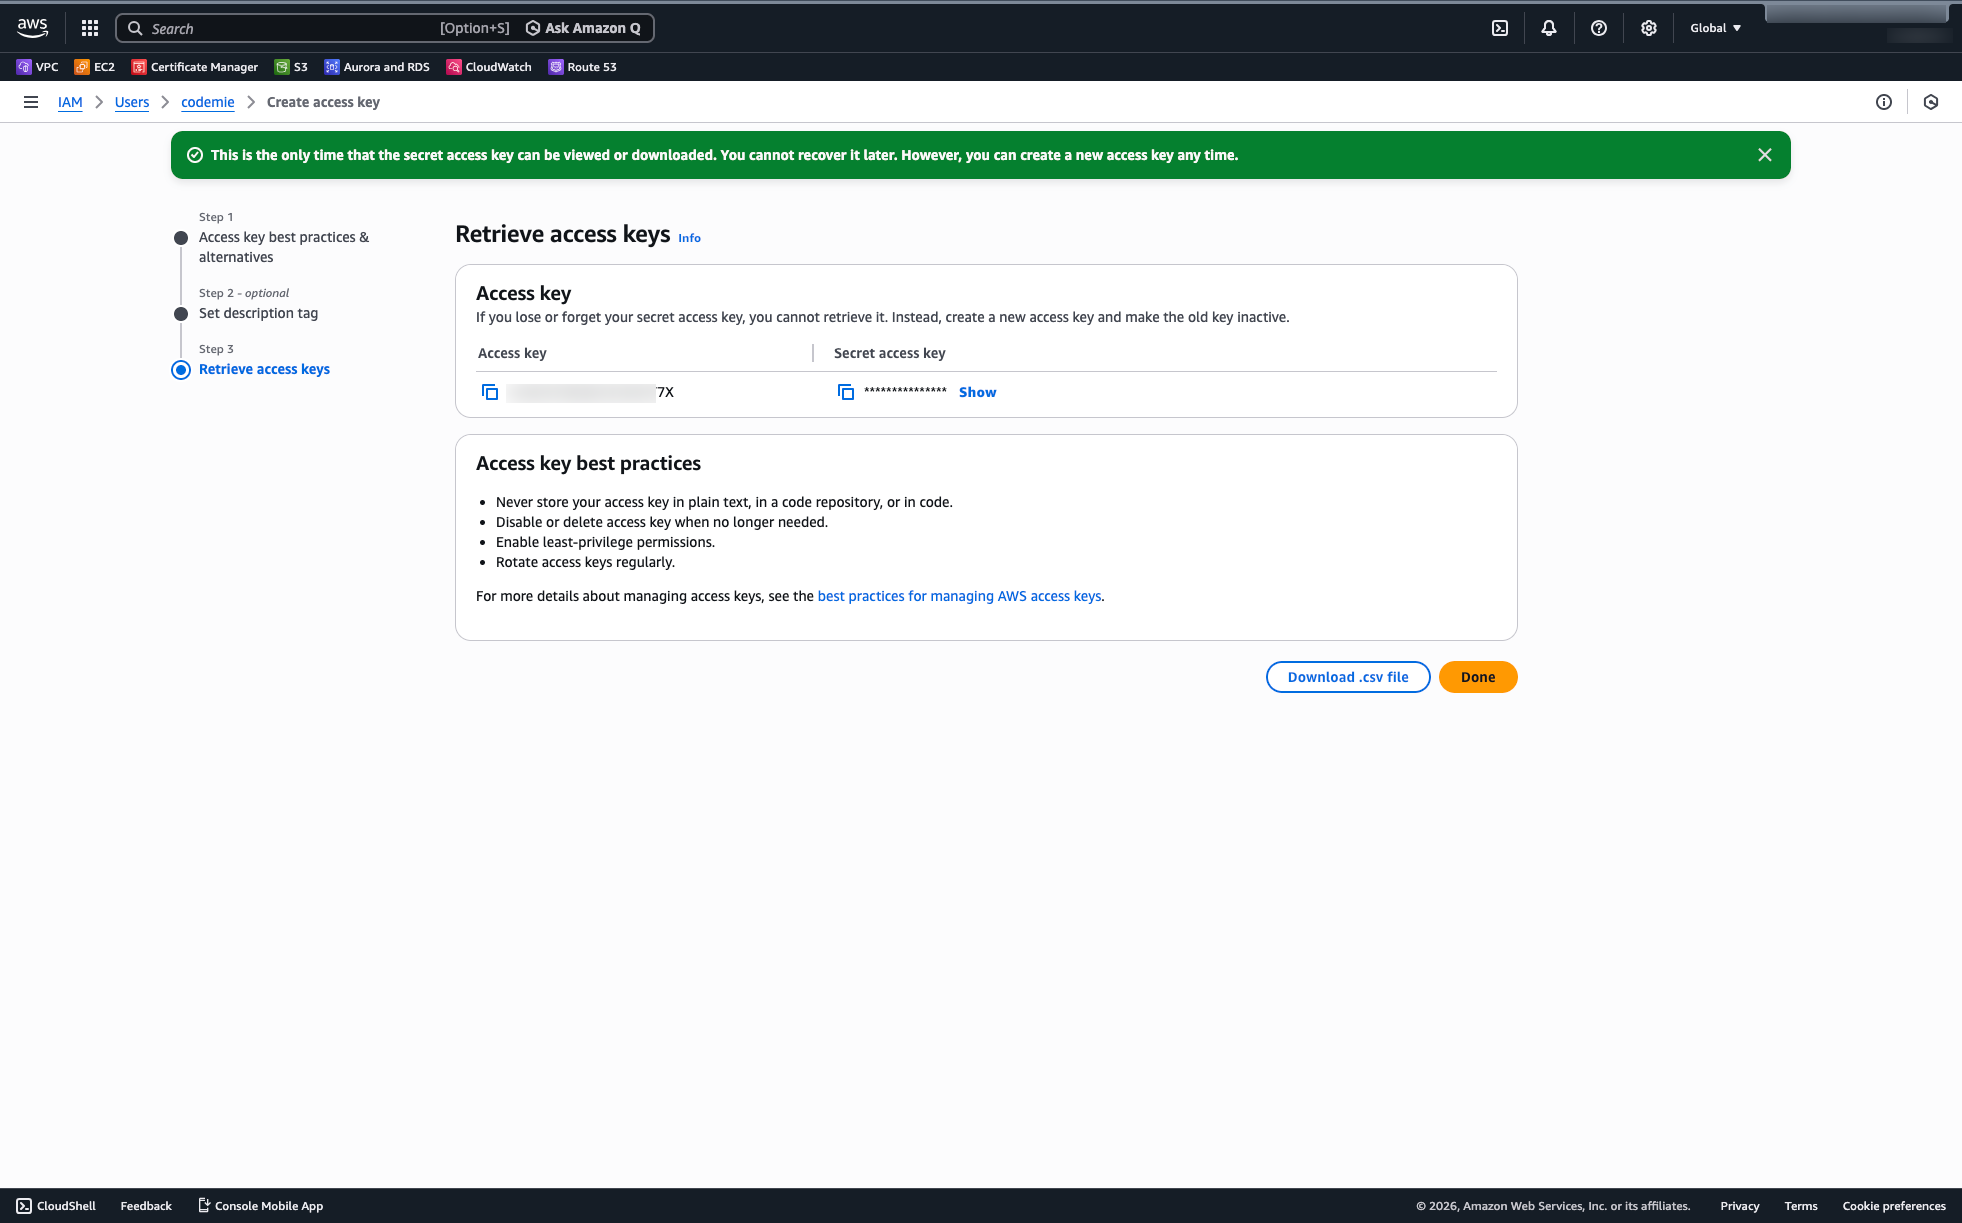Select the Retrieve access keys step indicator
Screen dimensions: 1962x1223
181,369
